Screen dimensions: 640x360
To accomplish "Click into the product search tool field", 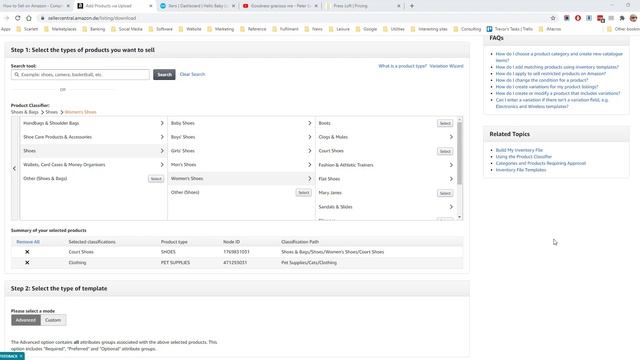I will click(x=80, y=75).
